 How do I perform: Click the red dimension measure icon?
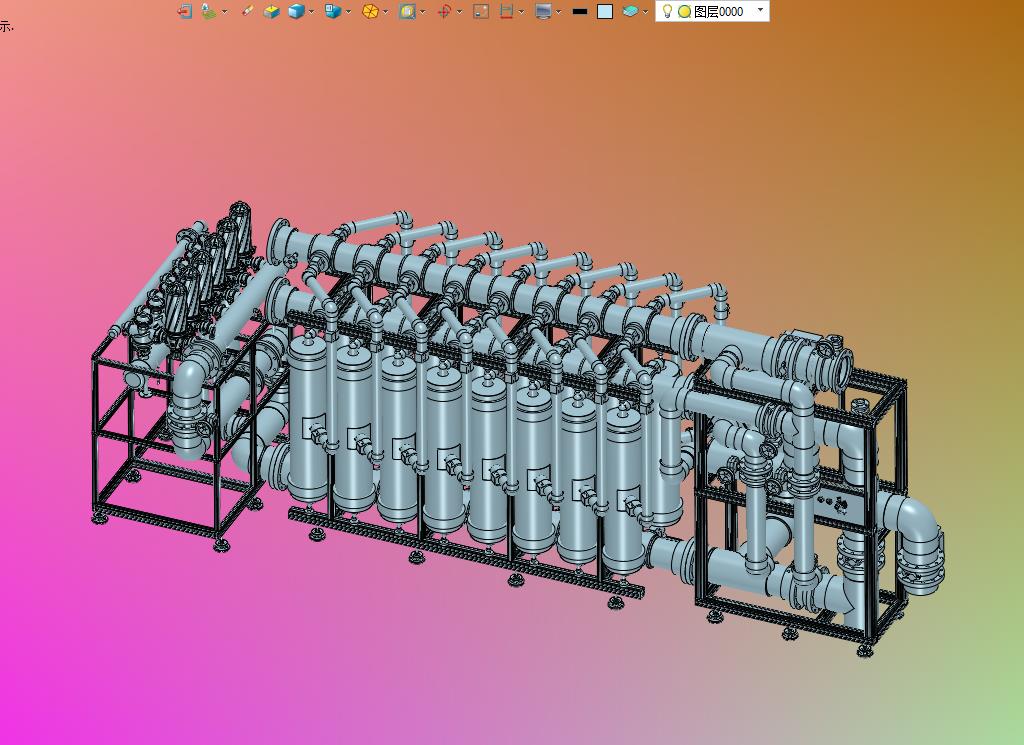point(506,11)
